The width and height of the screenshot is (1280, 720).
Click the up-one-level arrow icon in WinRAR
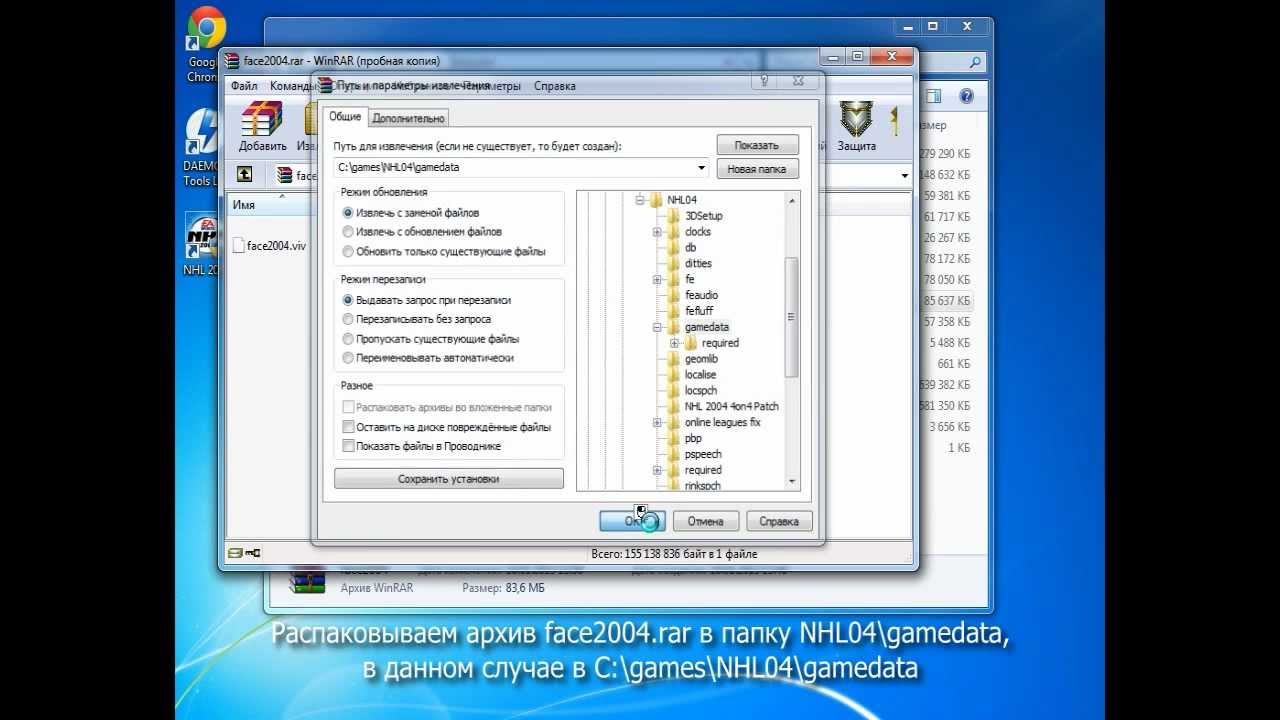pyautogui.click(x=244, y=174)
